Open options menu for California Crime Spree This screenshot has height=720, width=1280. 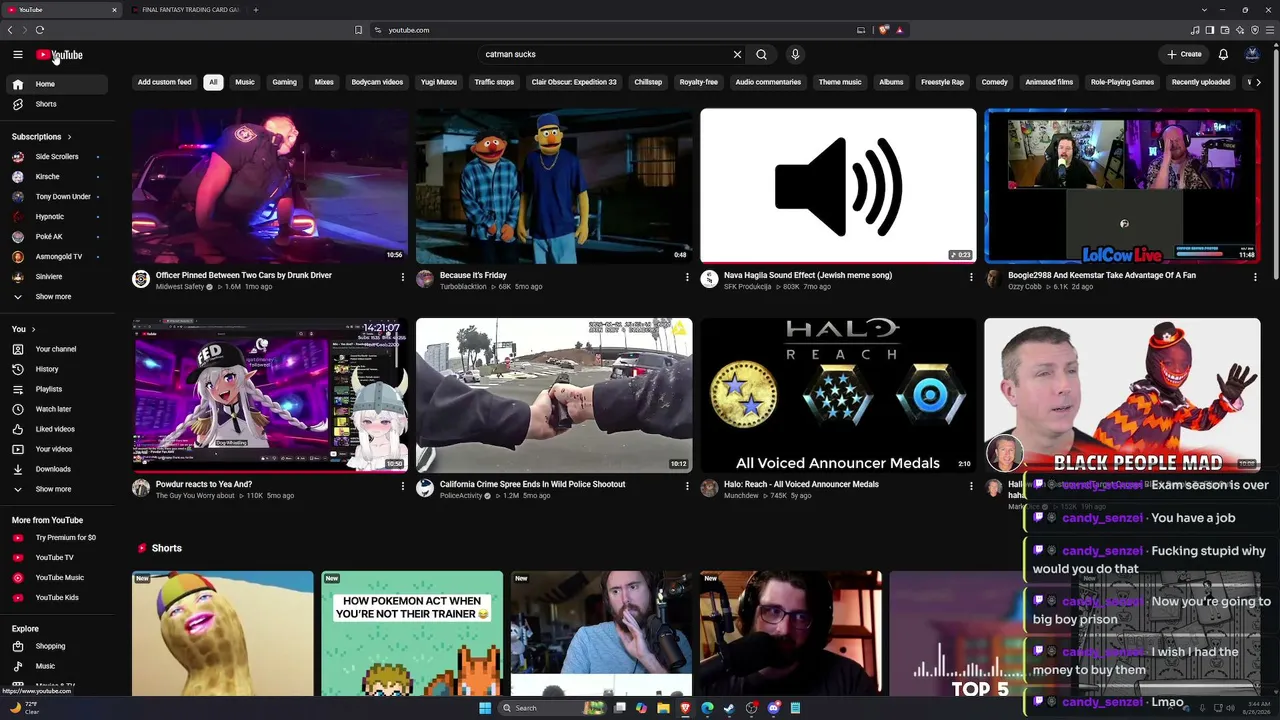click(687, 486)
